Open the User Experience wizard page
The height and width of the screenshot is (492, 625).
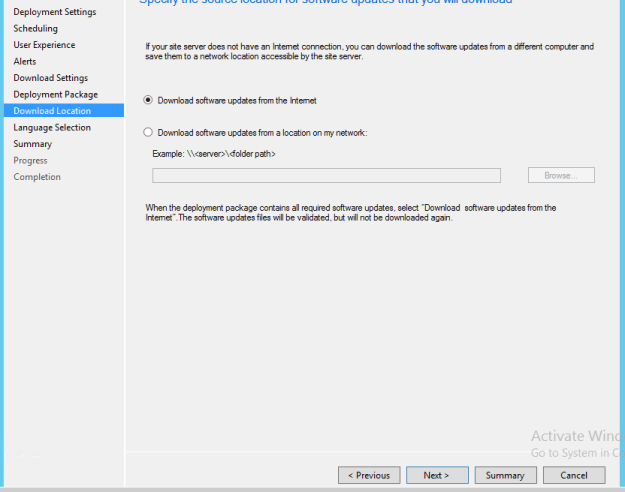(44, 45)
